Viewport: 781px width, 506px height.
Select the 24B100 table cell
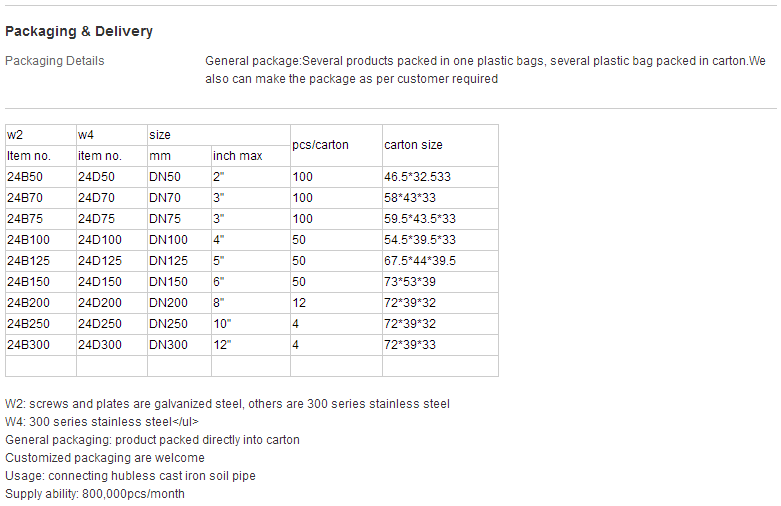point(41,240)
